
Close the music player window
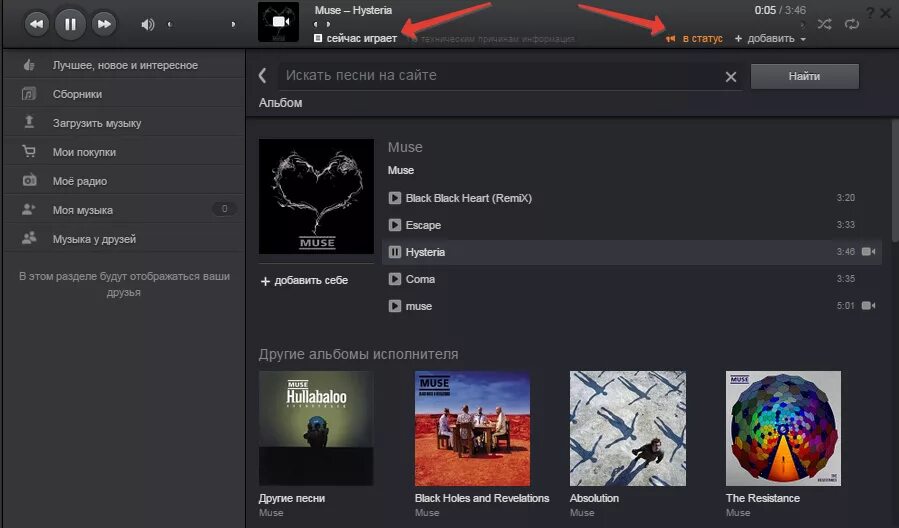pos(885,13)
